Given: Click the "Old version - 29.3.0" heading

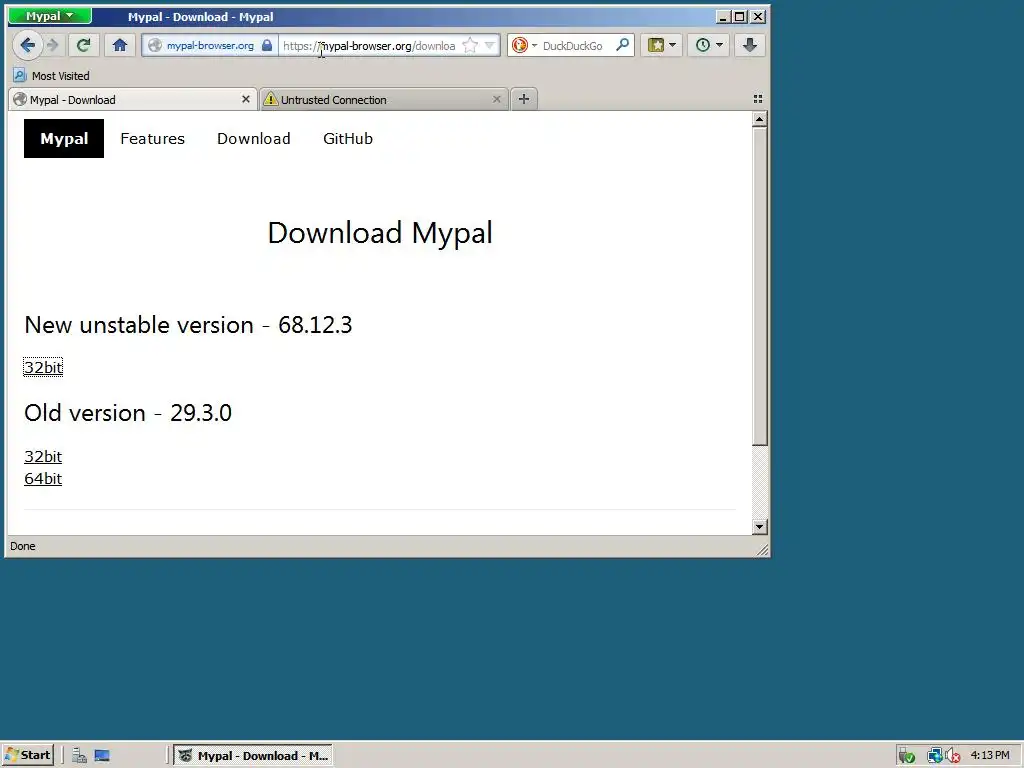Looking at the screenshot, I should [x=128, y=413].
